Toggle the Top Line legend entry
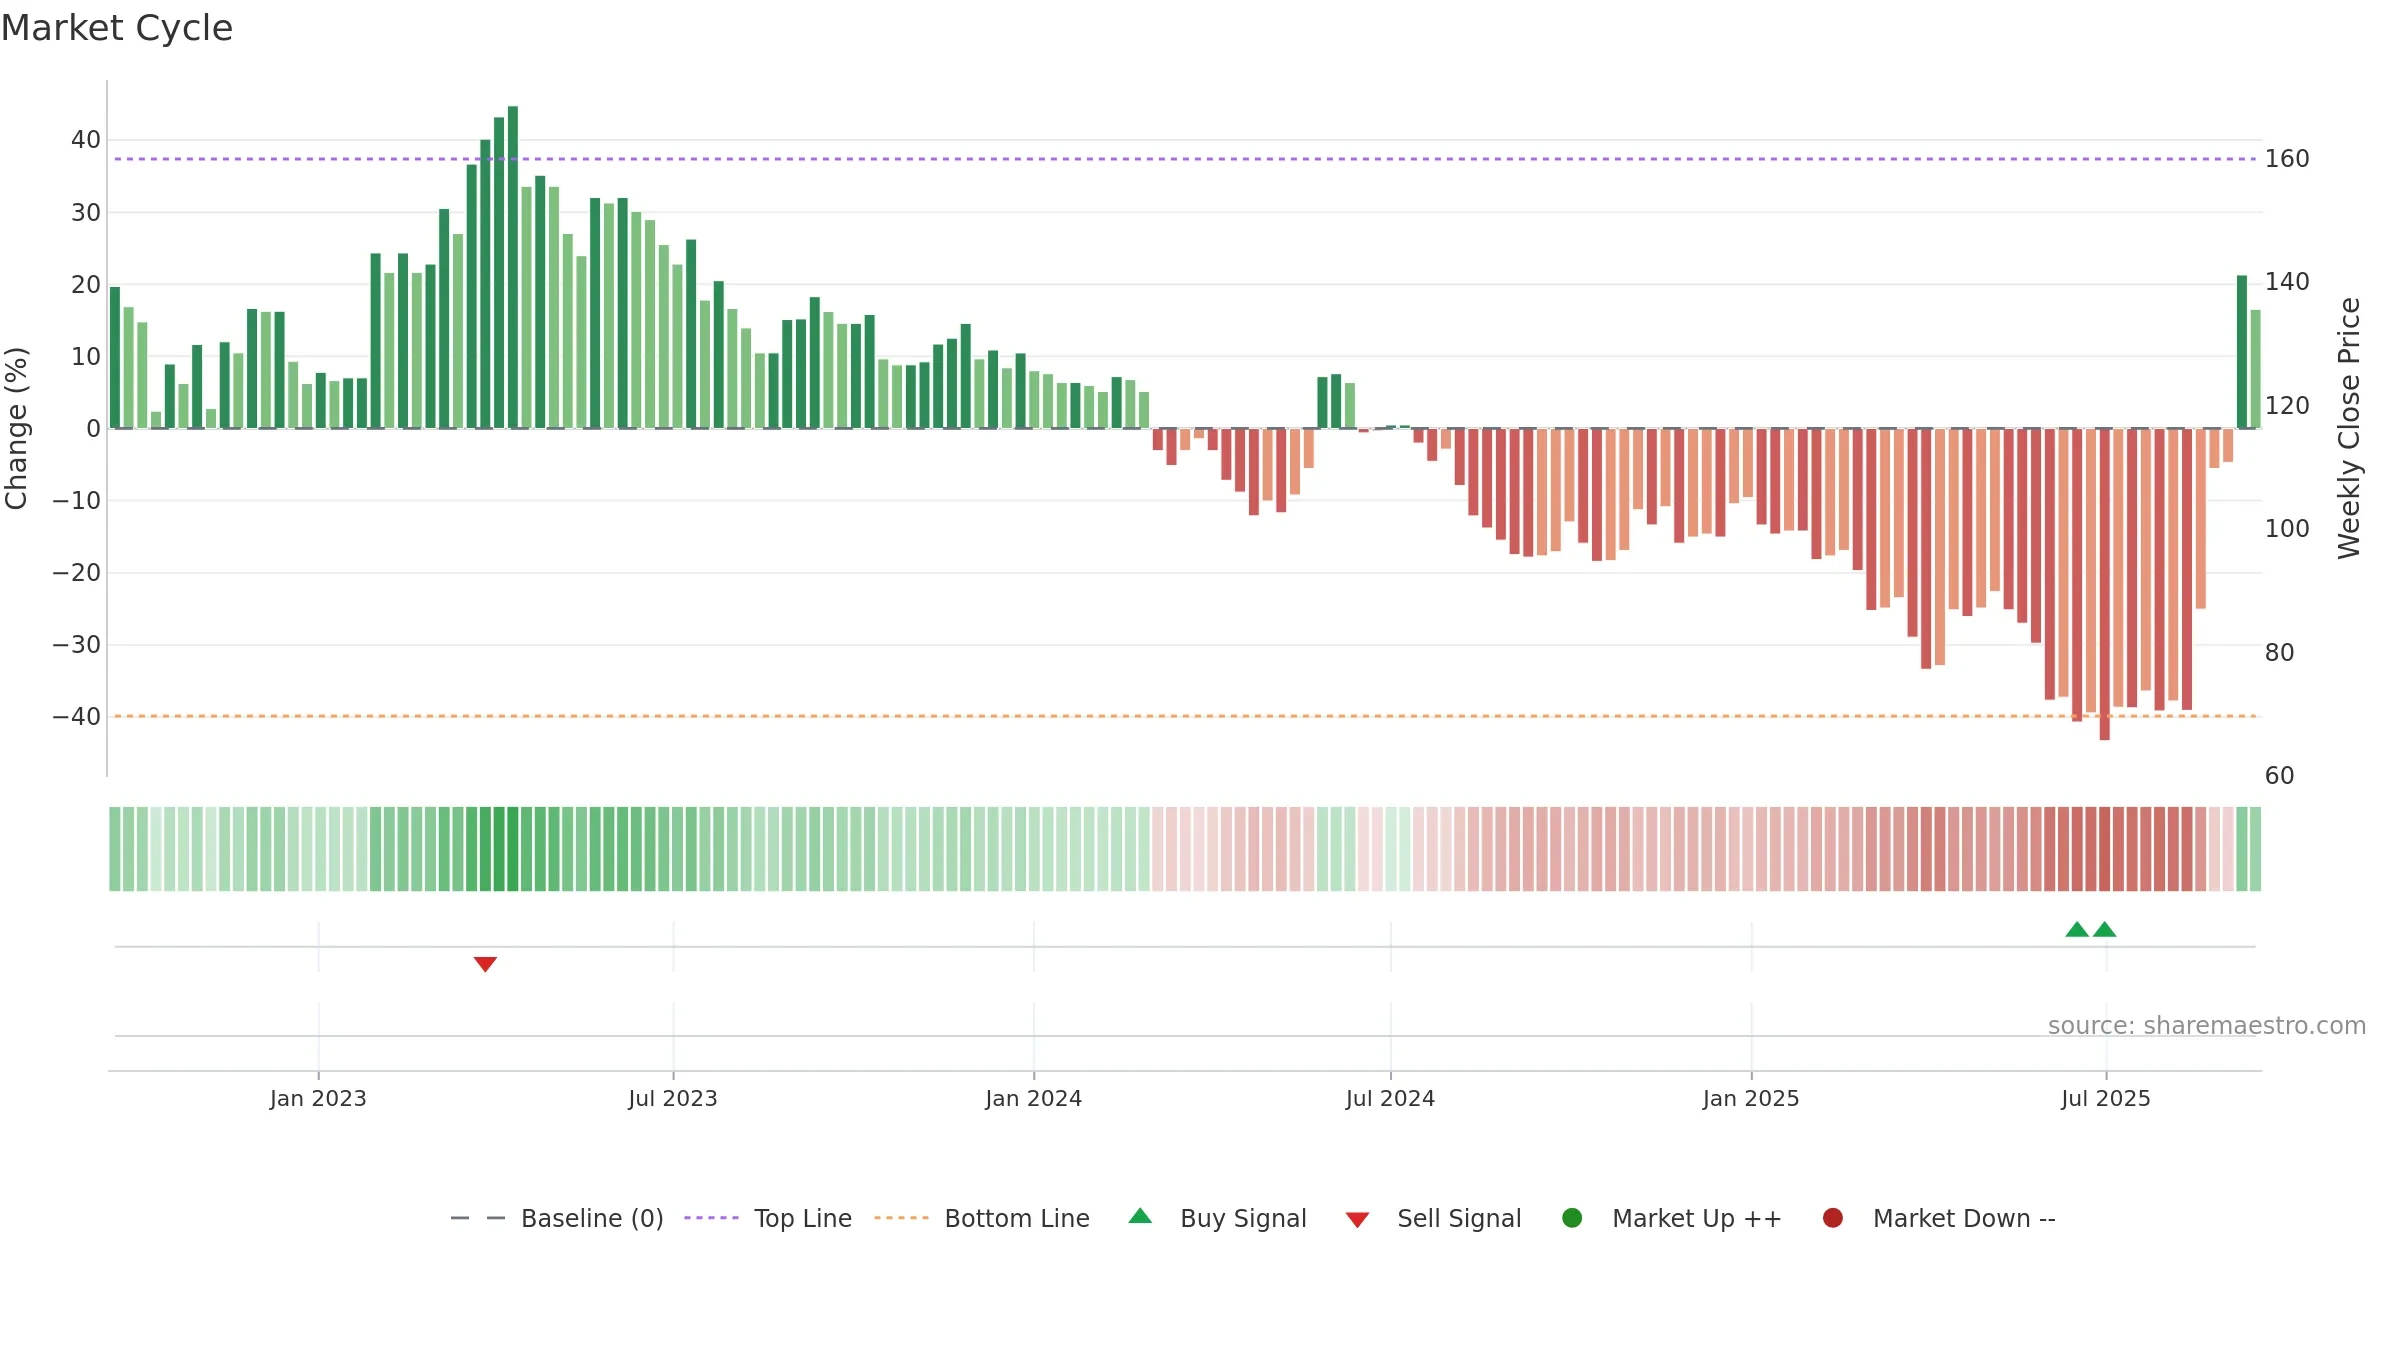The image size is (2400, 1350). click(768, 1218)
